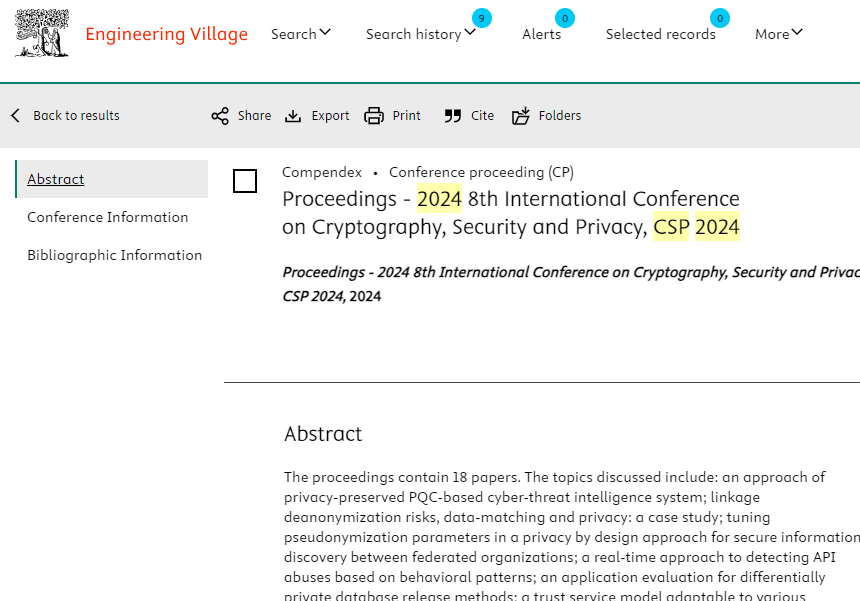This screenshot has width=860, height=601.
Task: Open the Search history dropdown
Action: (x=420, y=34)
